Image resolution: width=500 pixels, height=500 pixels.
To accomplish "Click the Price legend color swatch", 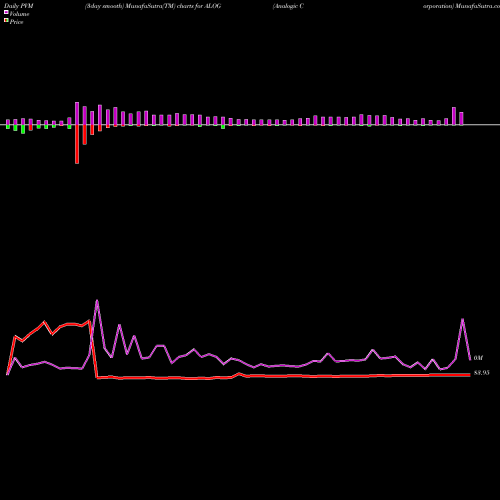I will coord(6,21).
